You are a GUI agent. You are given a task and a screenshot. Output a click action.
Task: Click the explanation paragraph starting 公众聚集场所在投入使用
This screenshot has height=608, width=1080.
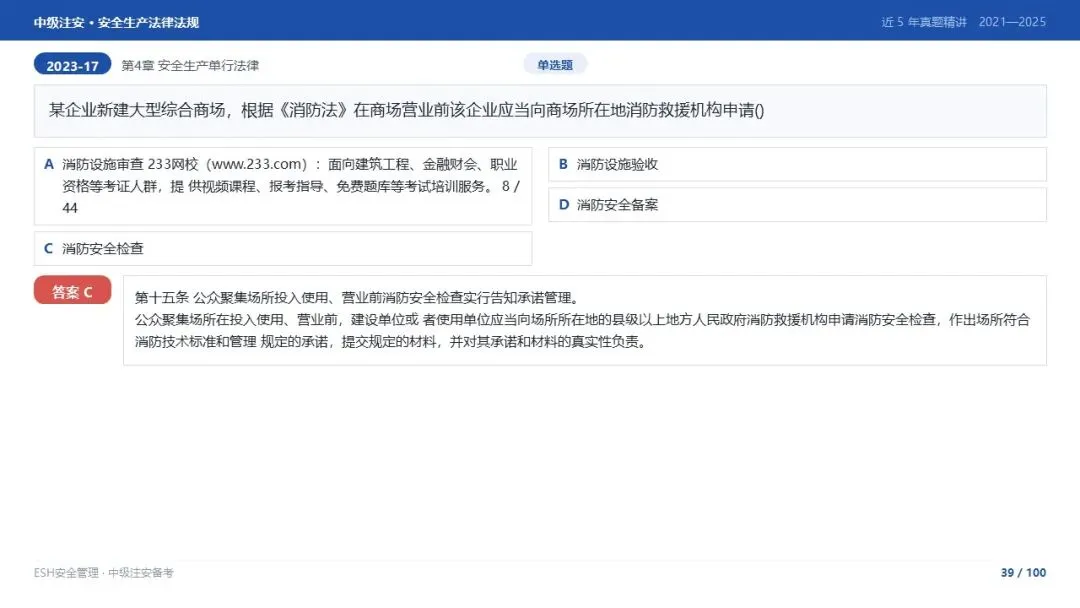tap(582, 331)
